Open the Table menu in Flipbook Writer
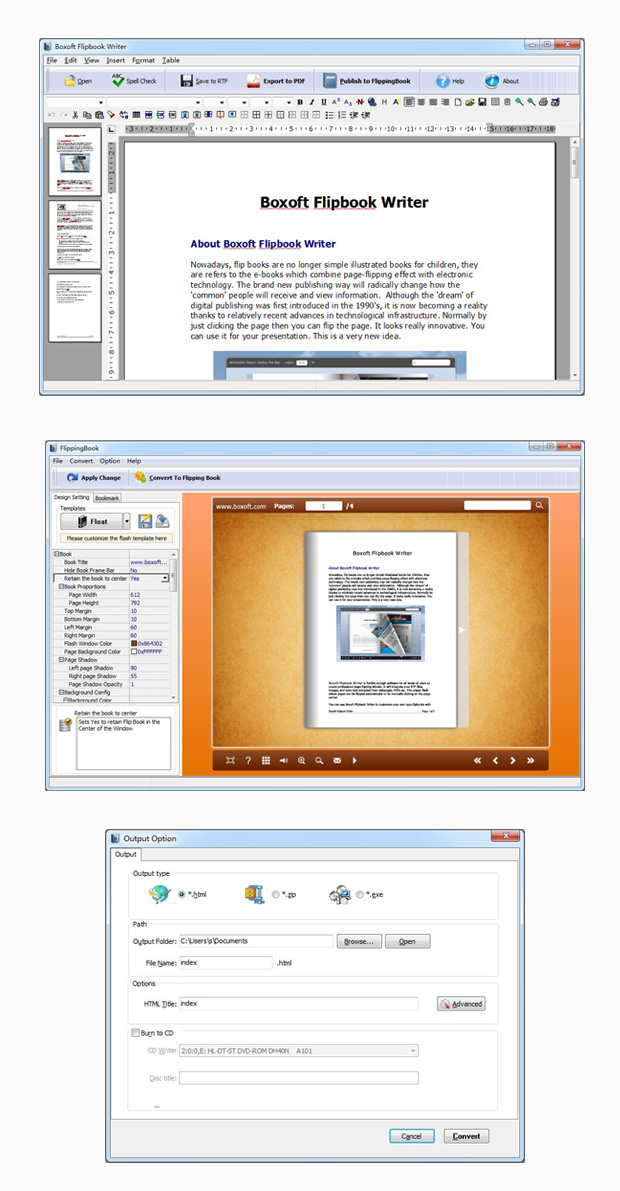This screenshot has height=1191, width=620. (171, 60)
